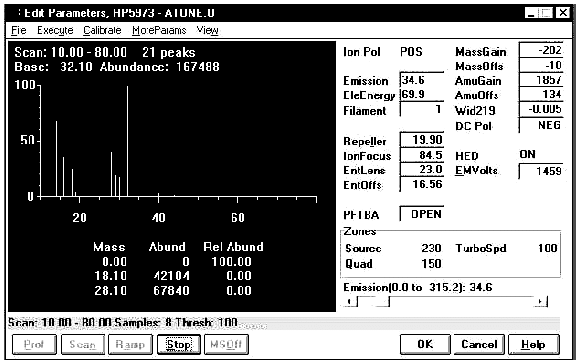Select the EMVolts field 1459

(541, 171)
